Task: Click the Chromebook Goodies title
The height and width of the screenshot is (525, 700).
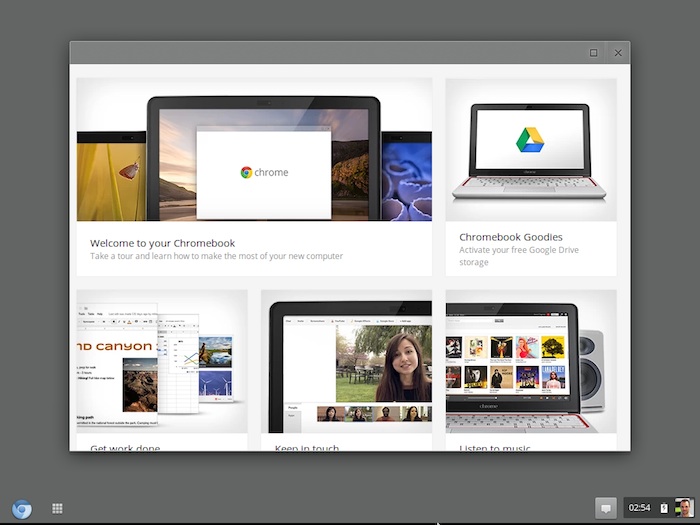Action: point(511,237)
